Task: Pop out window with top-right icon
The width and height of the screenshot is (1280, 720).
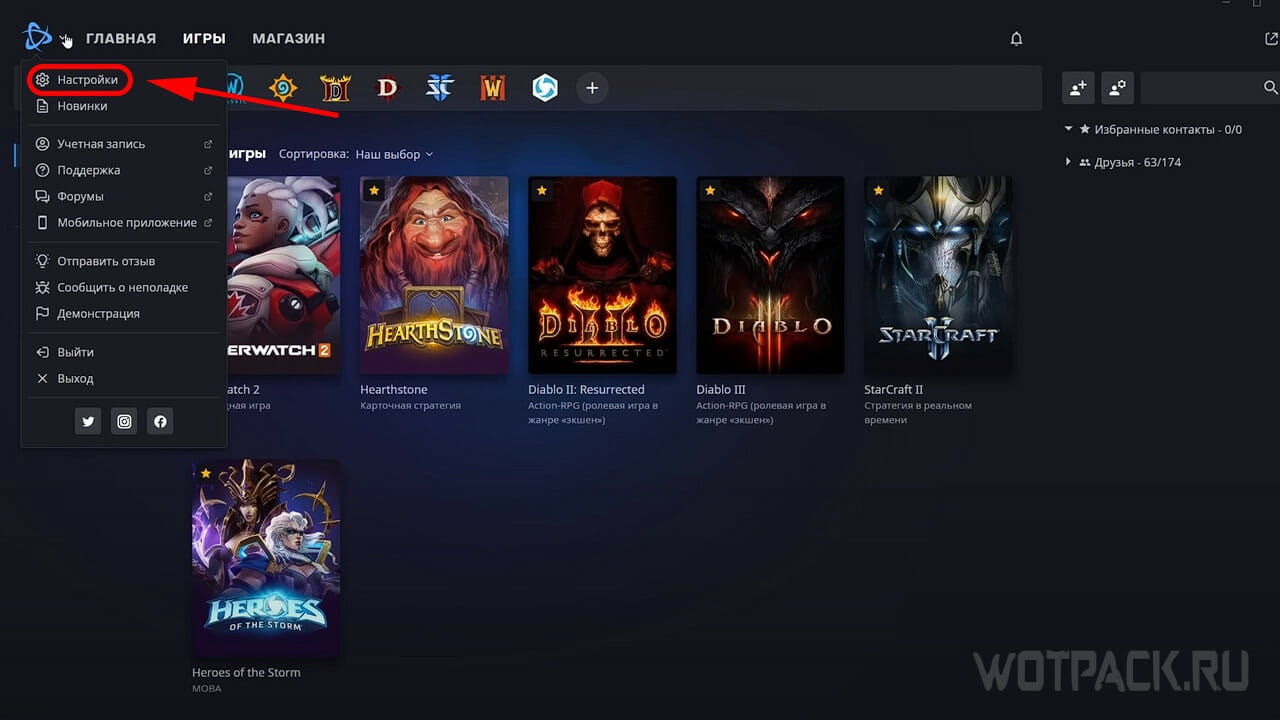Action: tap(1271, 39)
